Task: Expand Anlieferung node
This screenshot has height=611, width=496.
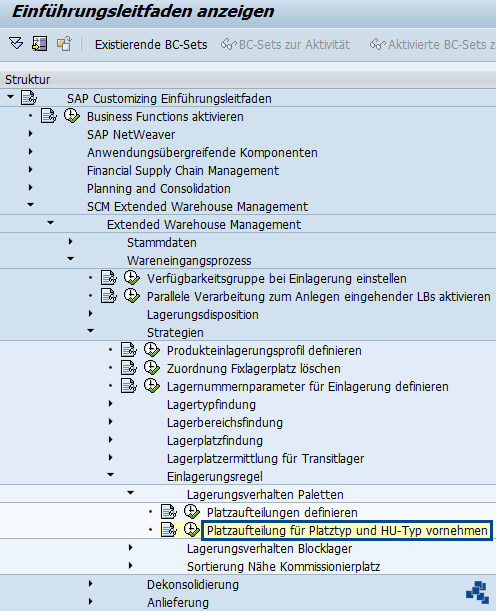Action: 91,601
